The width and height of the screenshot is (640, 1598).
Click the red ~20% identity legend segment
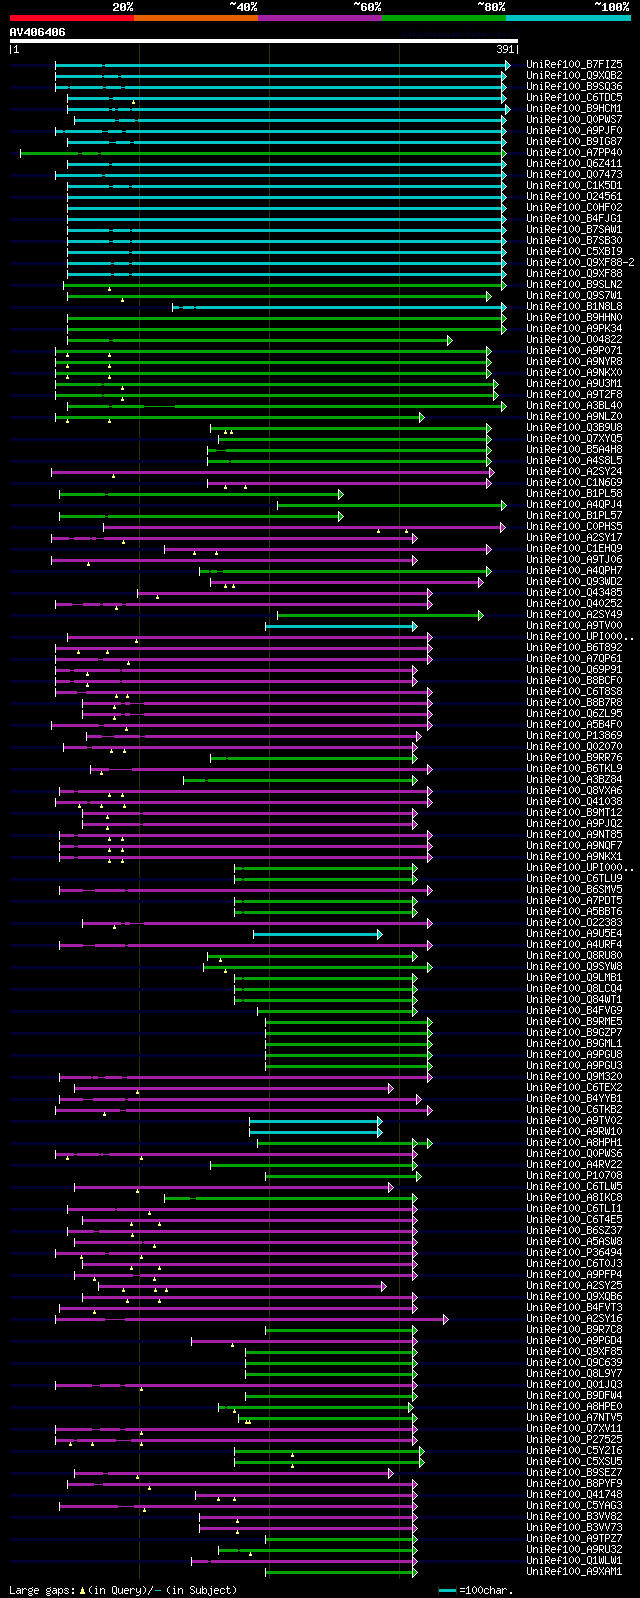click(x=72, y=18)
